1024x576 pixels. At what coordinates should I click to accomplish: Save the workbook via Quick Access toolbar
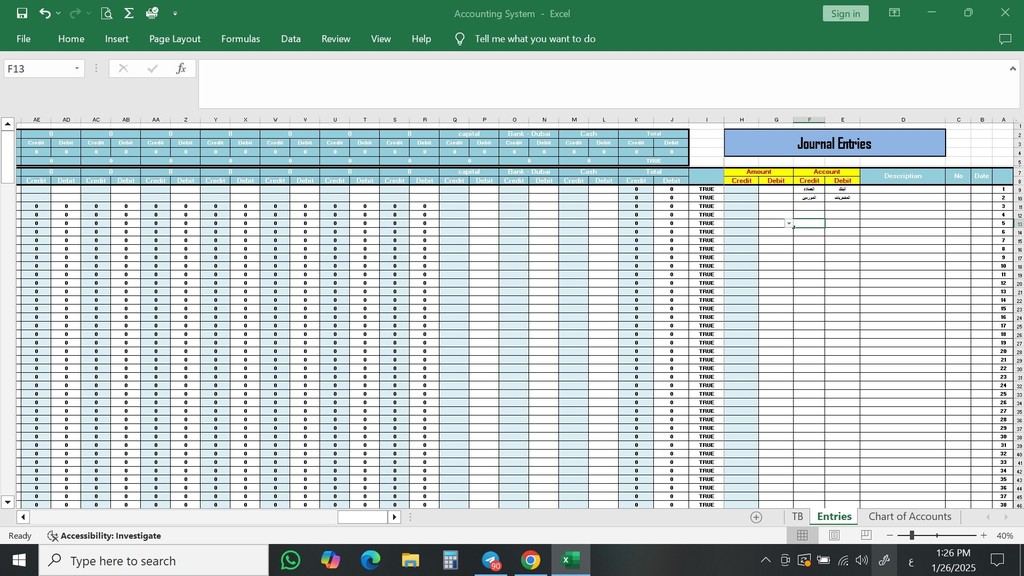(x=22, y=13)
